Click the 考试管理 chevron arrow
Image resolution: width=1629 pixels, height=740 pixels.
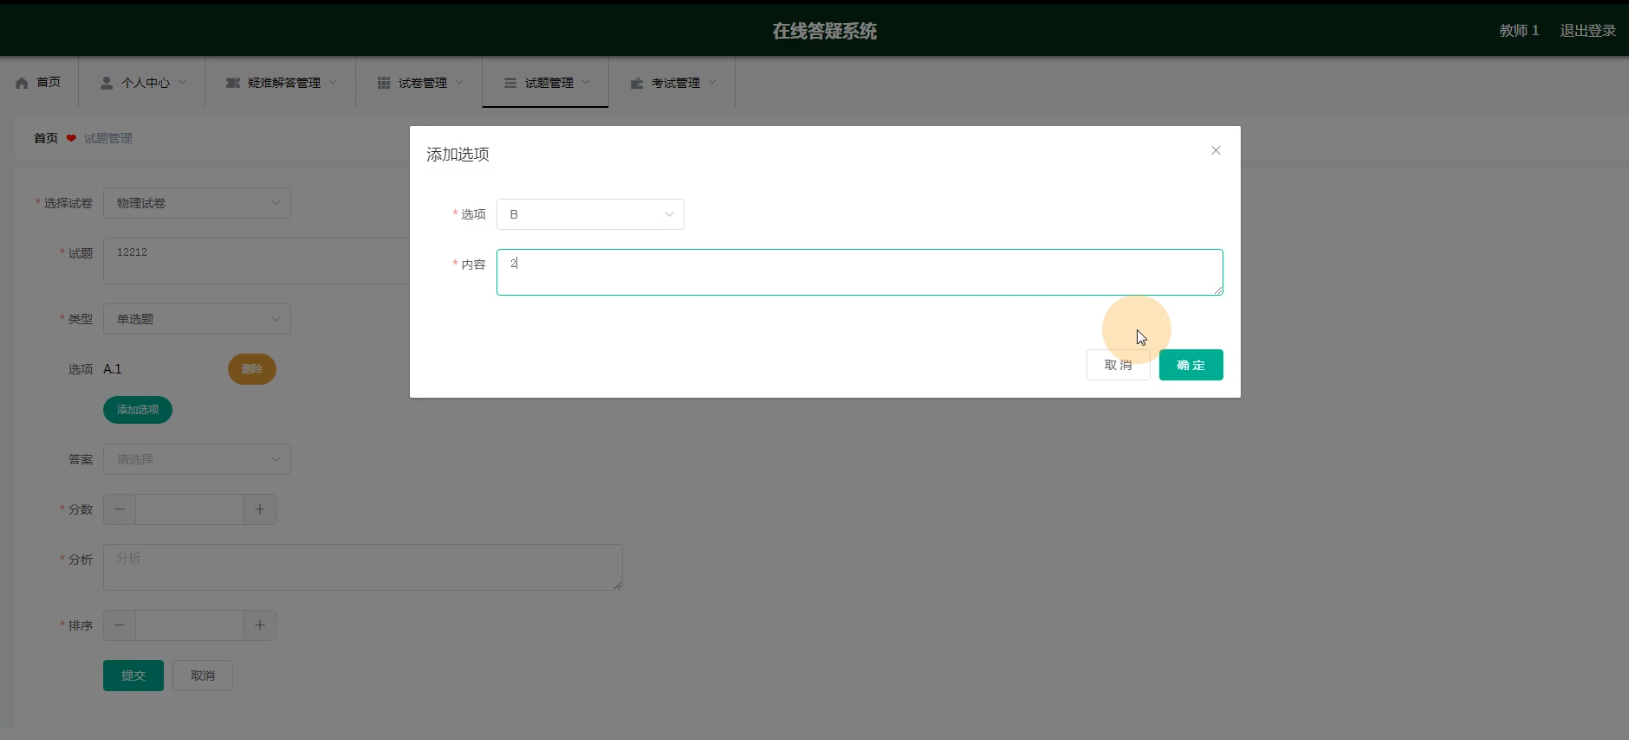[x=712, y=82]
